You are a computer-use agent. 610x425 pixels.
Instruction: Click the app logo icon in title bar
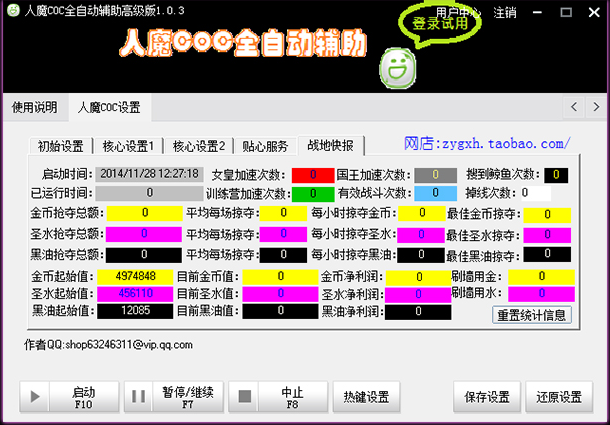click(x=13, y=10)
